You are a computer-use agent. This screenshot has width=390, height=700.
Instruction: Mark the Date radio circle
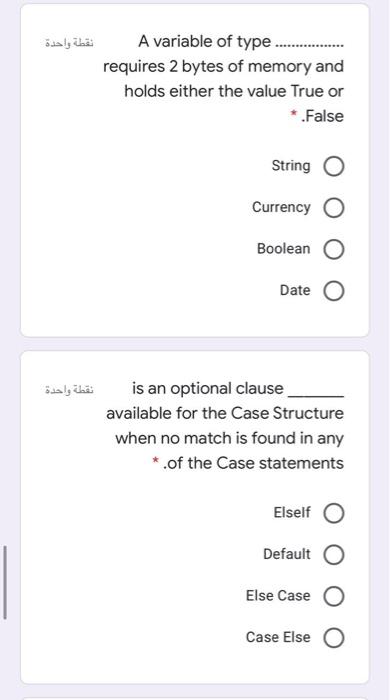tap(334, 291)
